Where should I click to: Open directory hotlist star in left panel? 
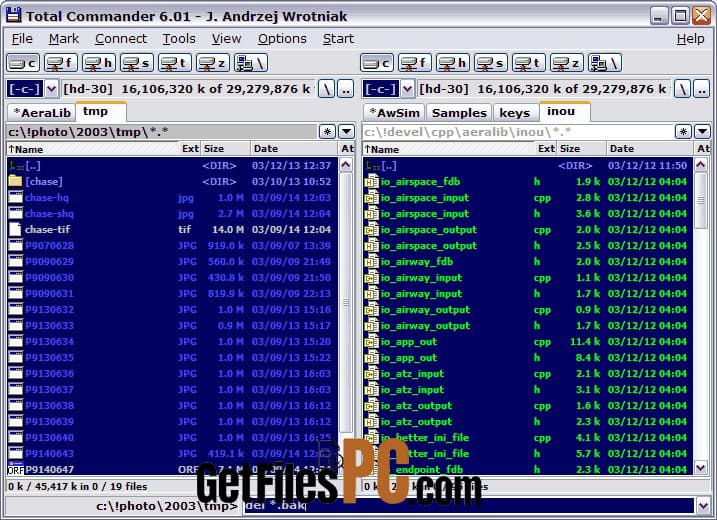(x=327, y=132)
